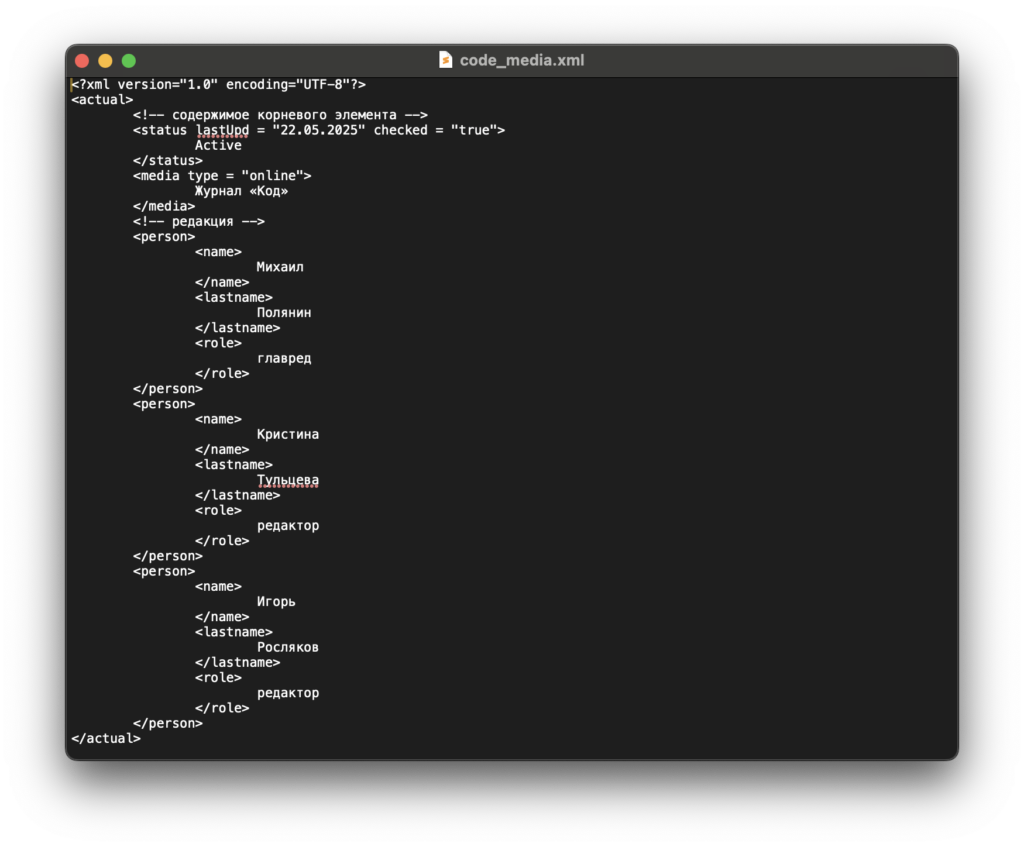Click the underlined lastname Тульцева
This screenshot has height=847, width=1024.
[x=288, y=479]
